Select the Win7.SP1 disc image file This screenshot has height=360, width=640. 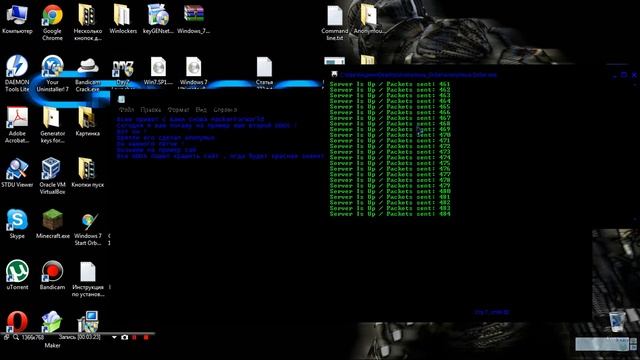pyautogui.click(x=158, y=71)
